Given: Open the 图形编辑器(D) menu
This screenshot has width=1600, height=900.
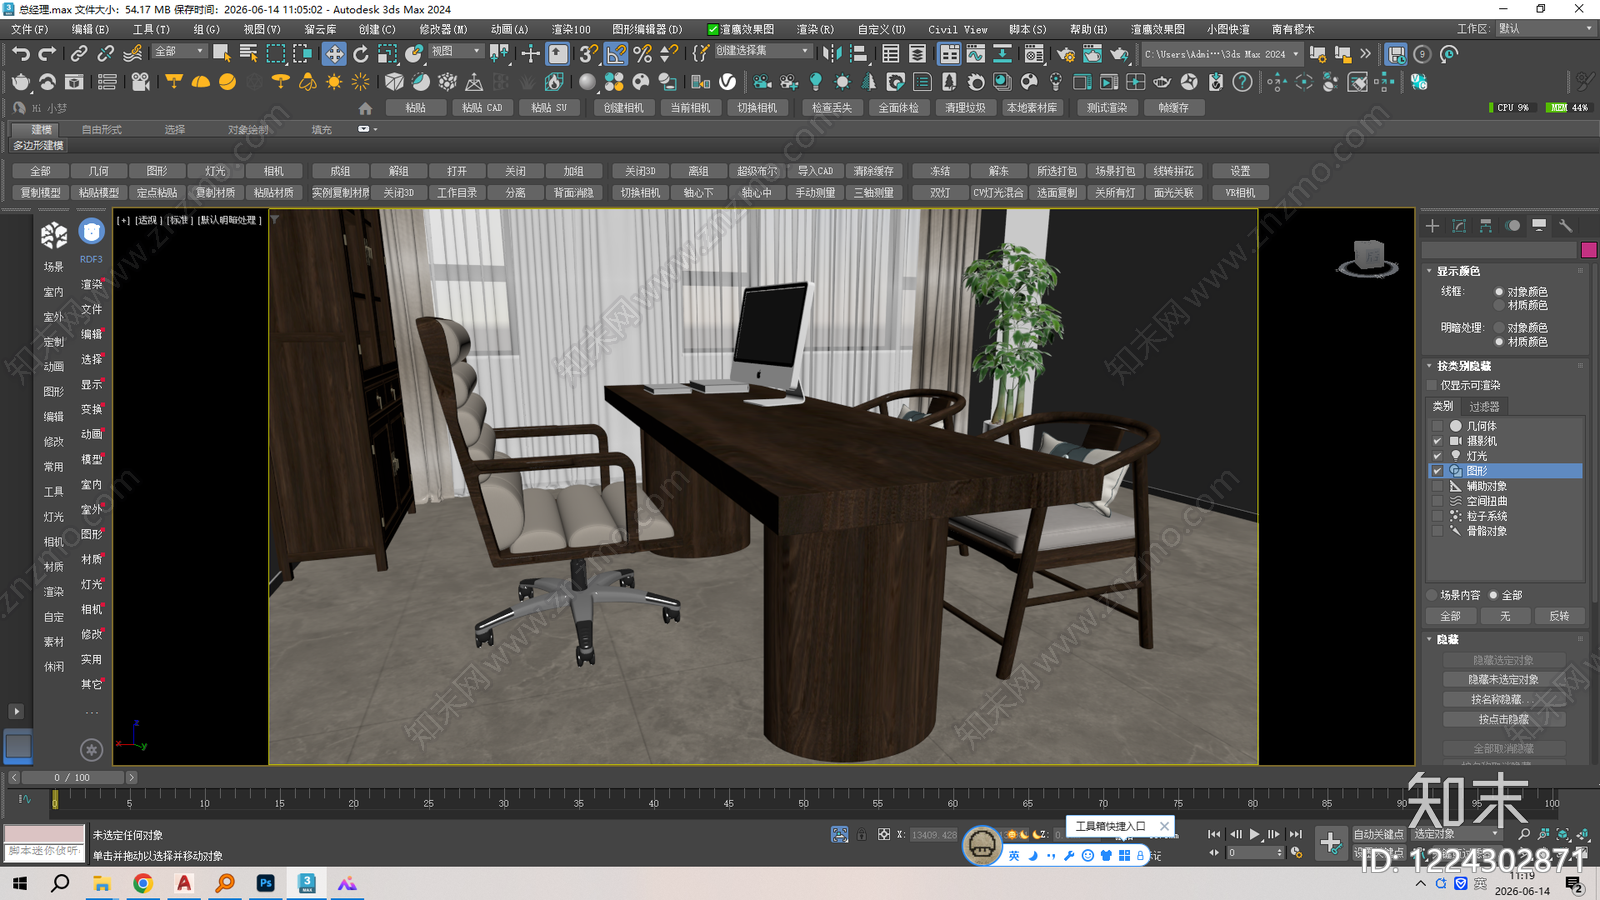Looking at the screenshot, I should (647, 29).
